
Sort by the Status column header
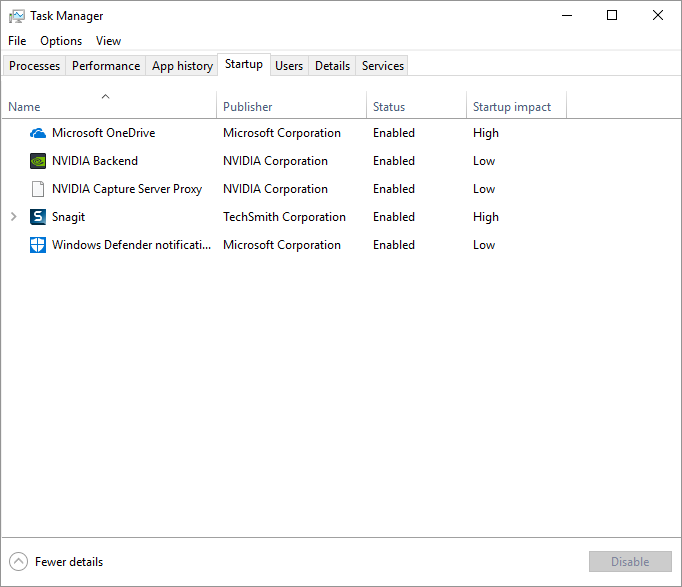[x=416, y=107]
